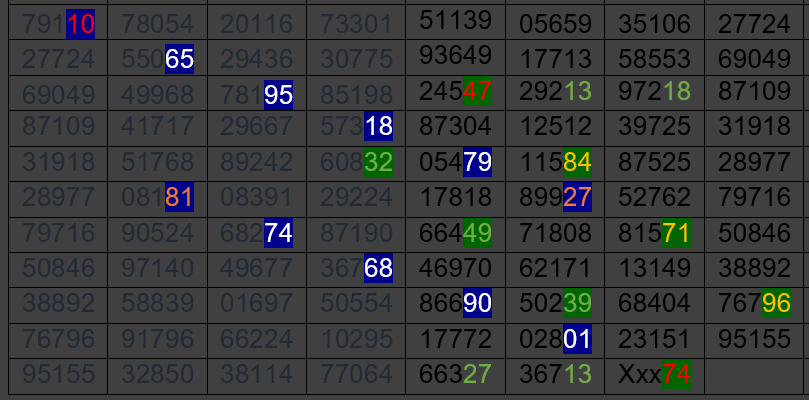Click dimmed cell 08181 with orange 81
The width and height of the screenshot is (809, 400).
(157, 197)
